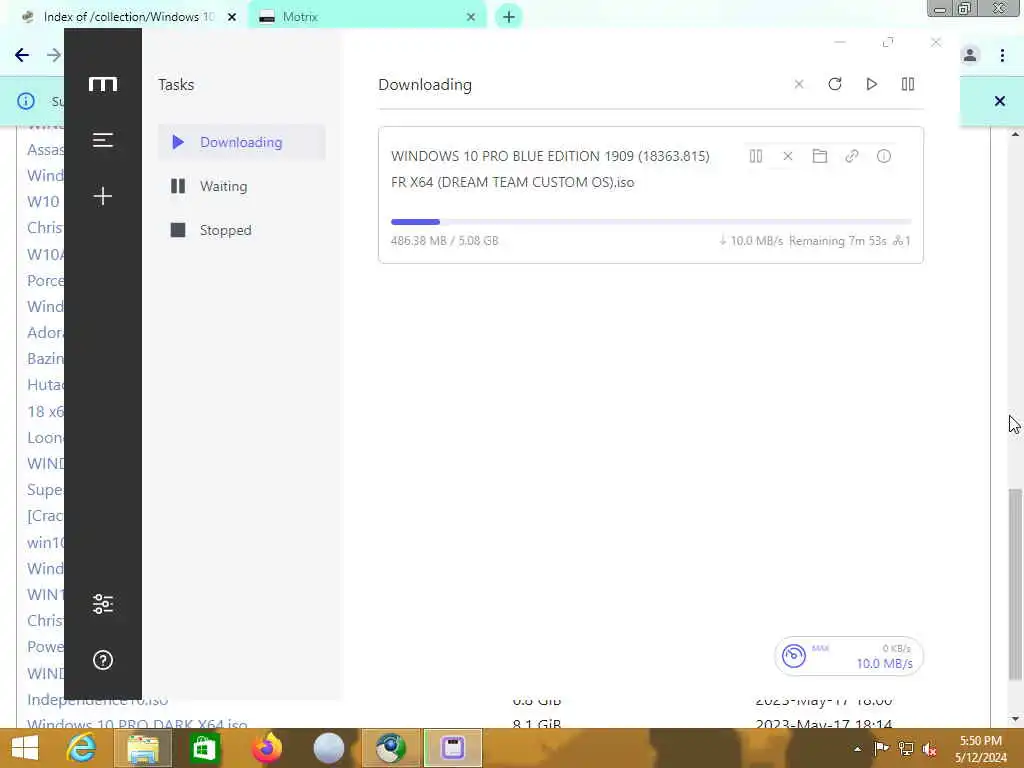Screen dimensions: 1024x768
Task: Switch to the Motrix browser tab
Action: coord(366,17)
